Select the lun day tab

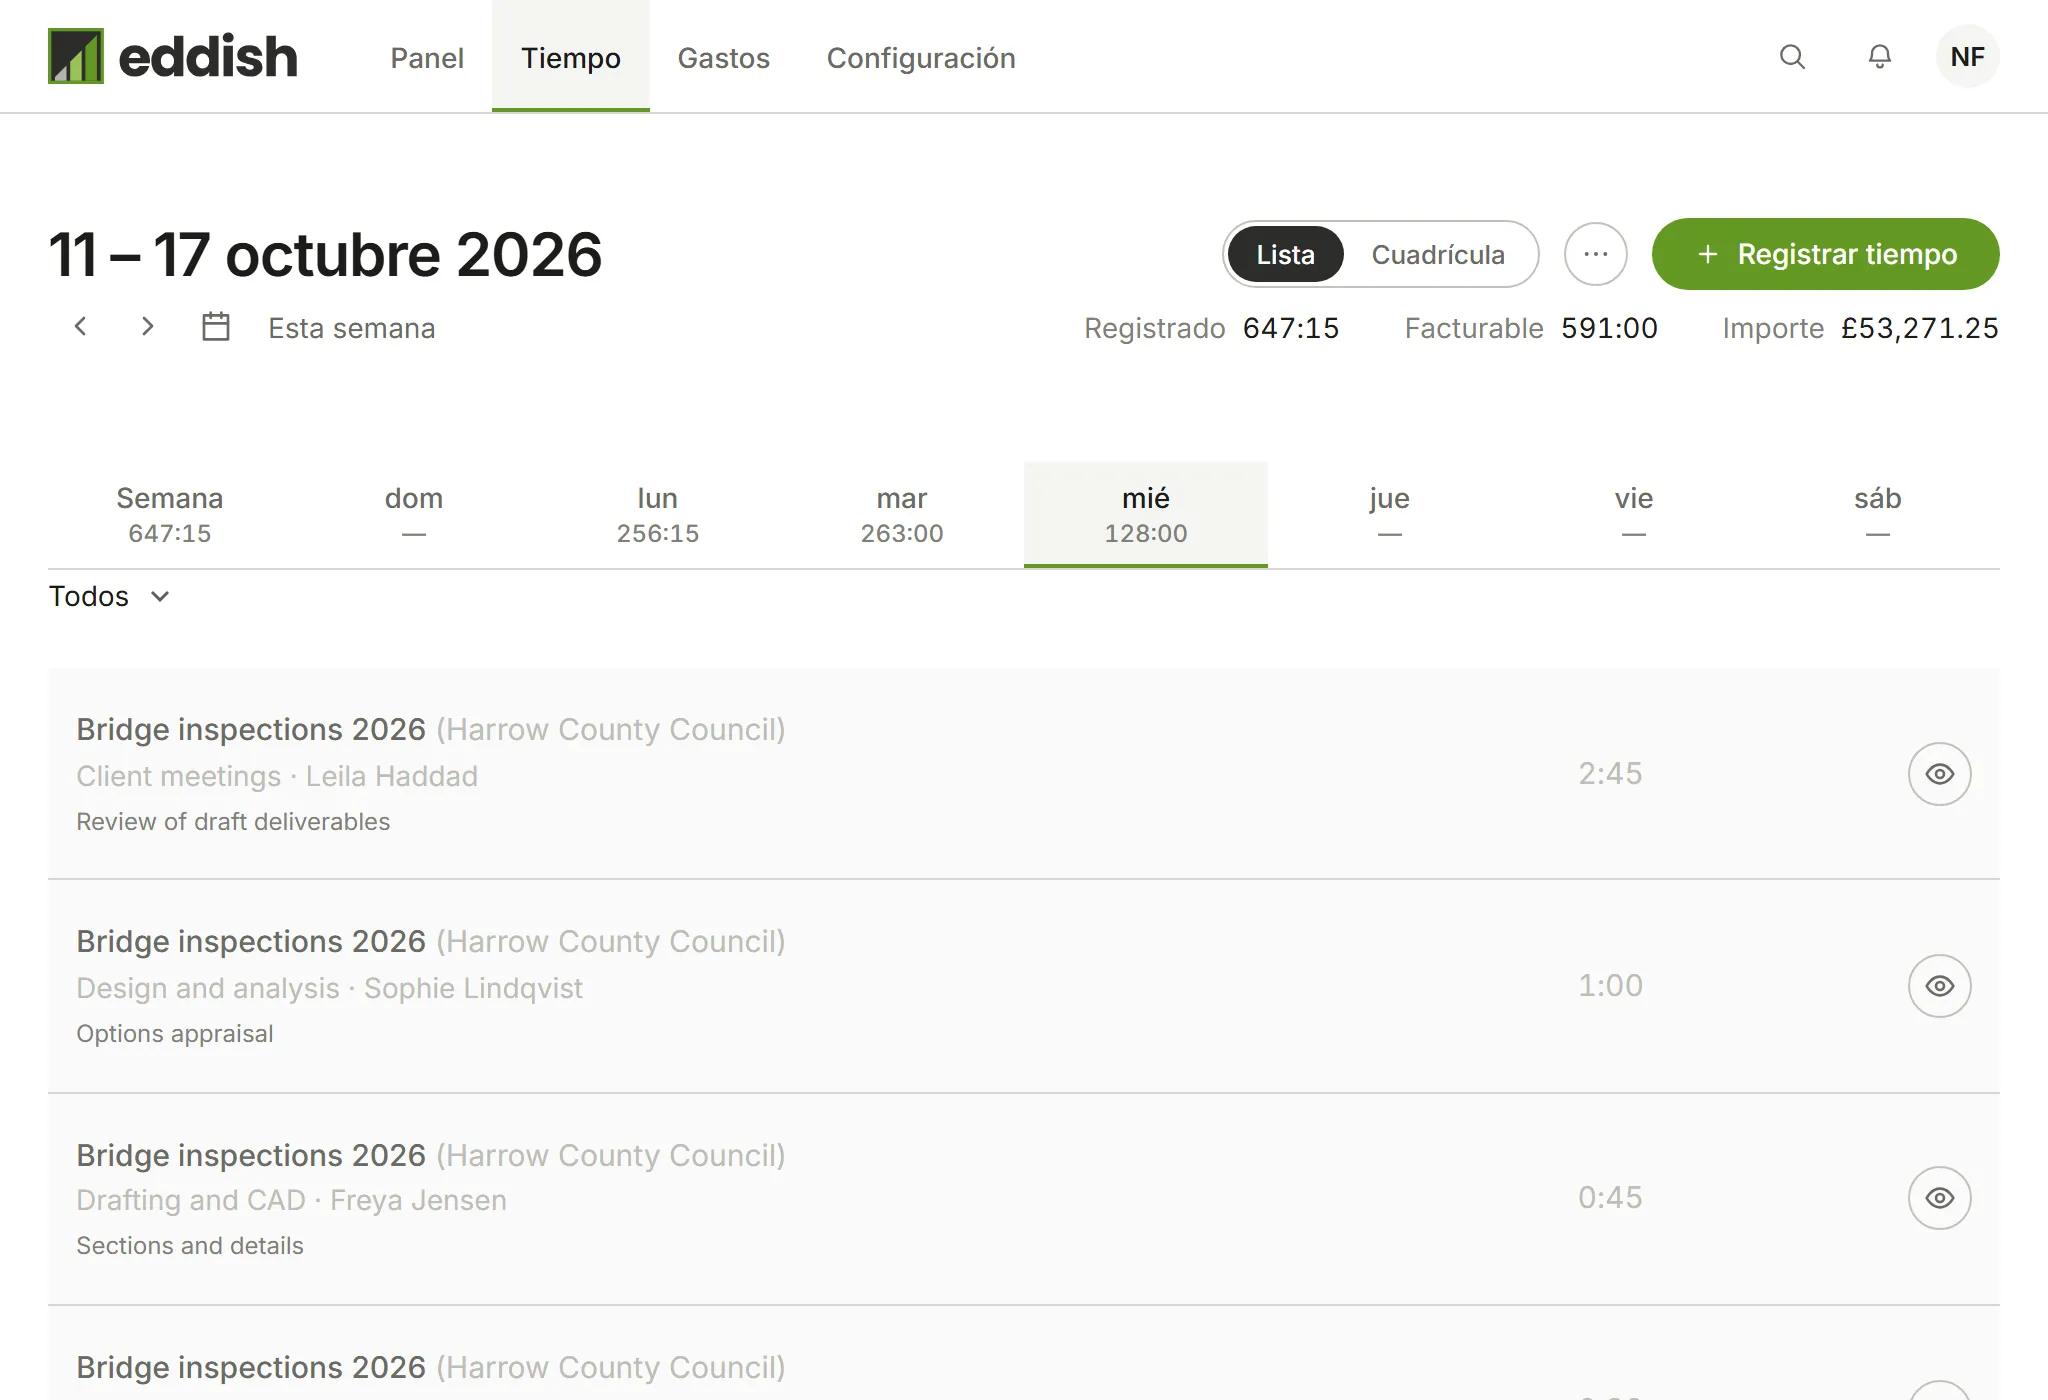(657, 515)
